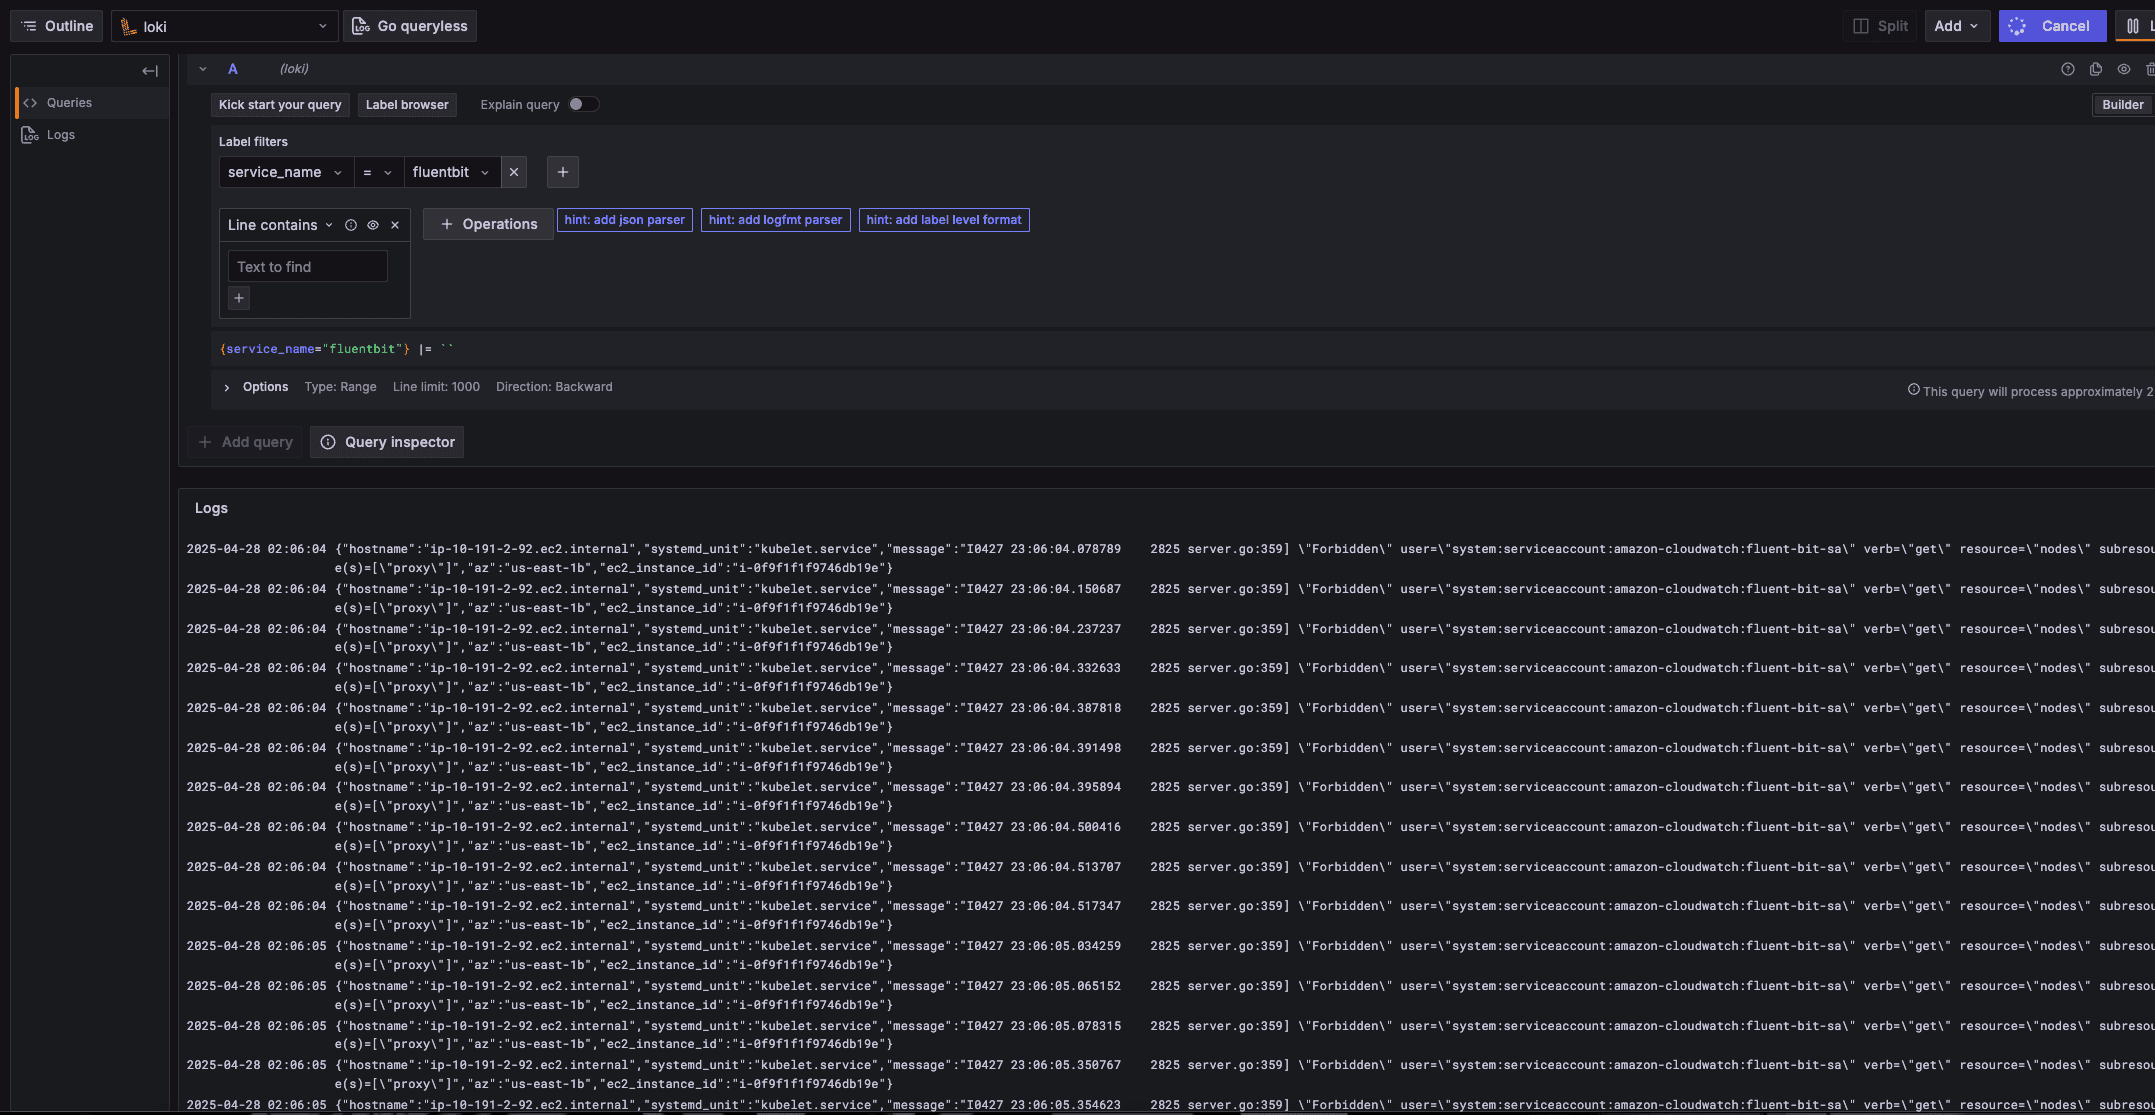Image resolution: width=2155 pixels, height=1115 pixels.
Task: Apply hint: add logfmt parser
Action: click(x=776, y=220)
